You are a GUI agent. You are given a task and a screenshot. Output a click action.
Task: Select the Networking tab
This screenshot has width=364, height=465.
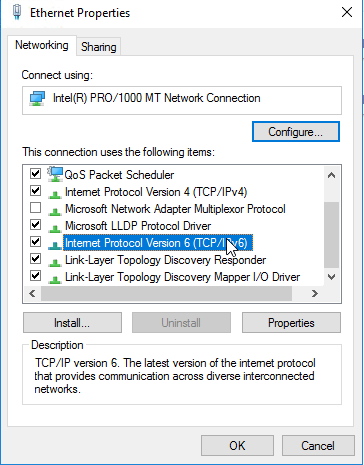coord(42,45)
